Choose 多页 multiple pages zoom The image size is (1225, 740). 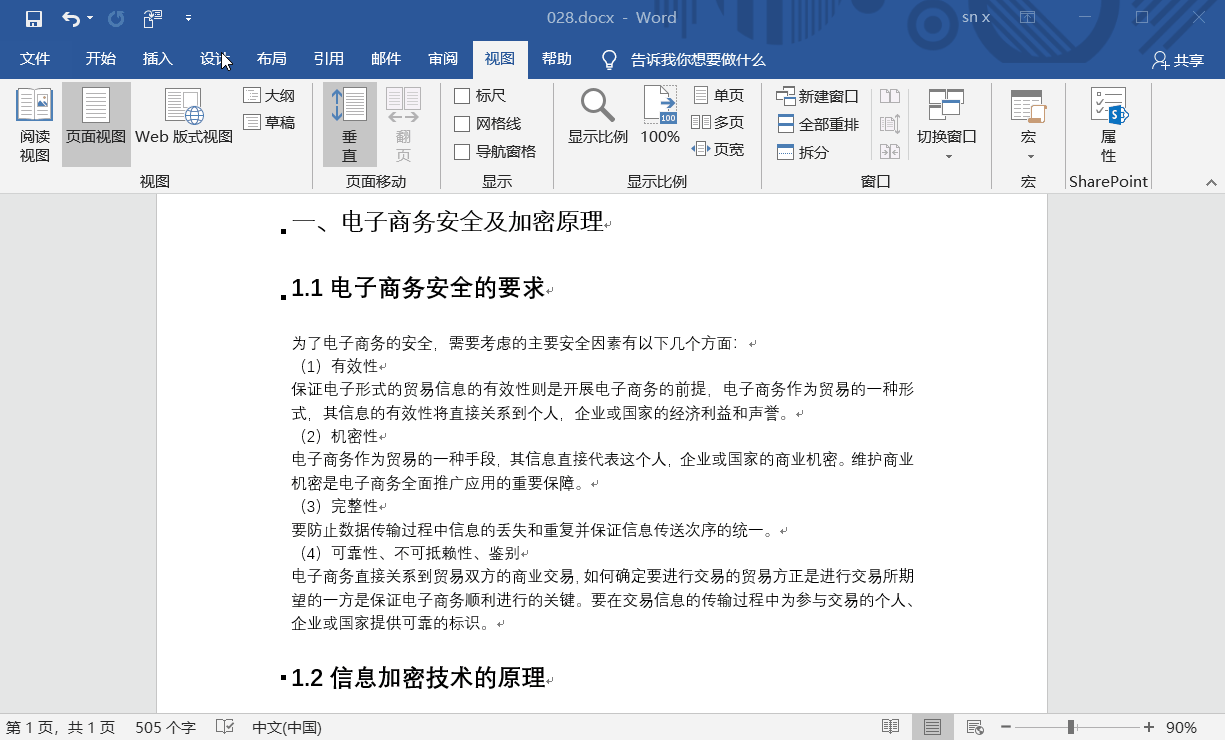click(718, 122)
